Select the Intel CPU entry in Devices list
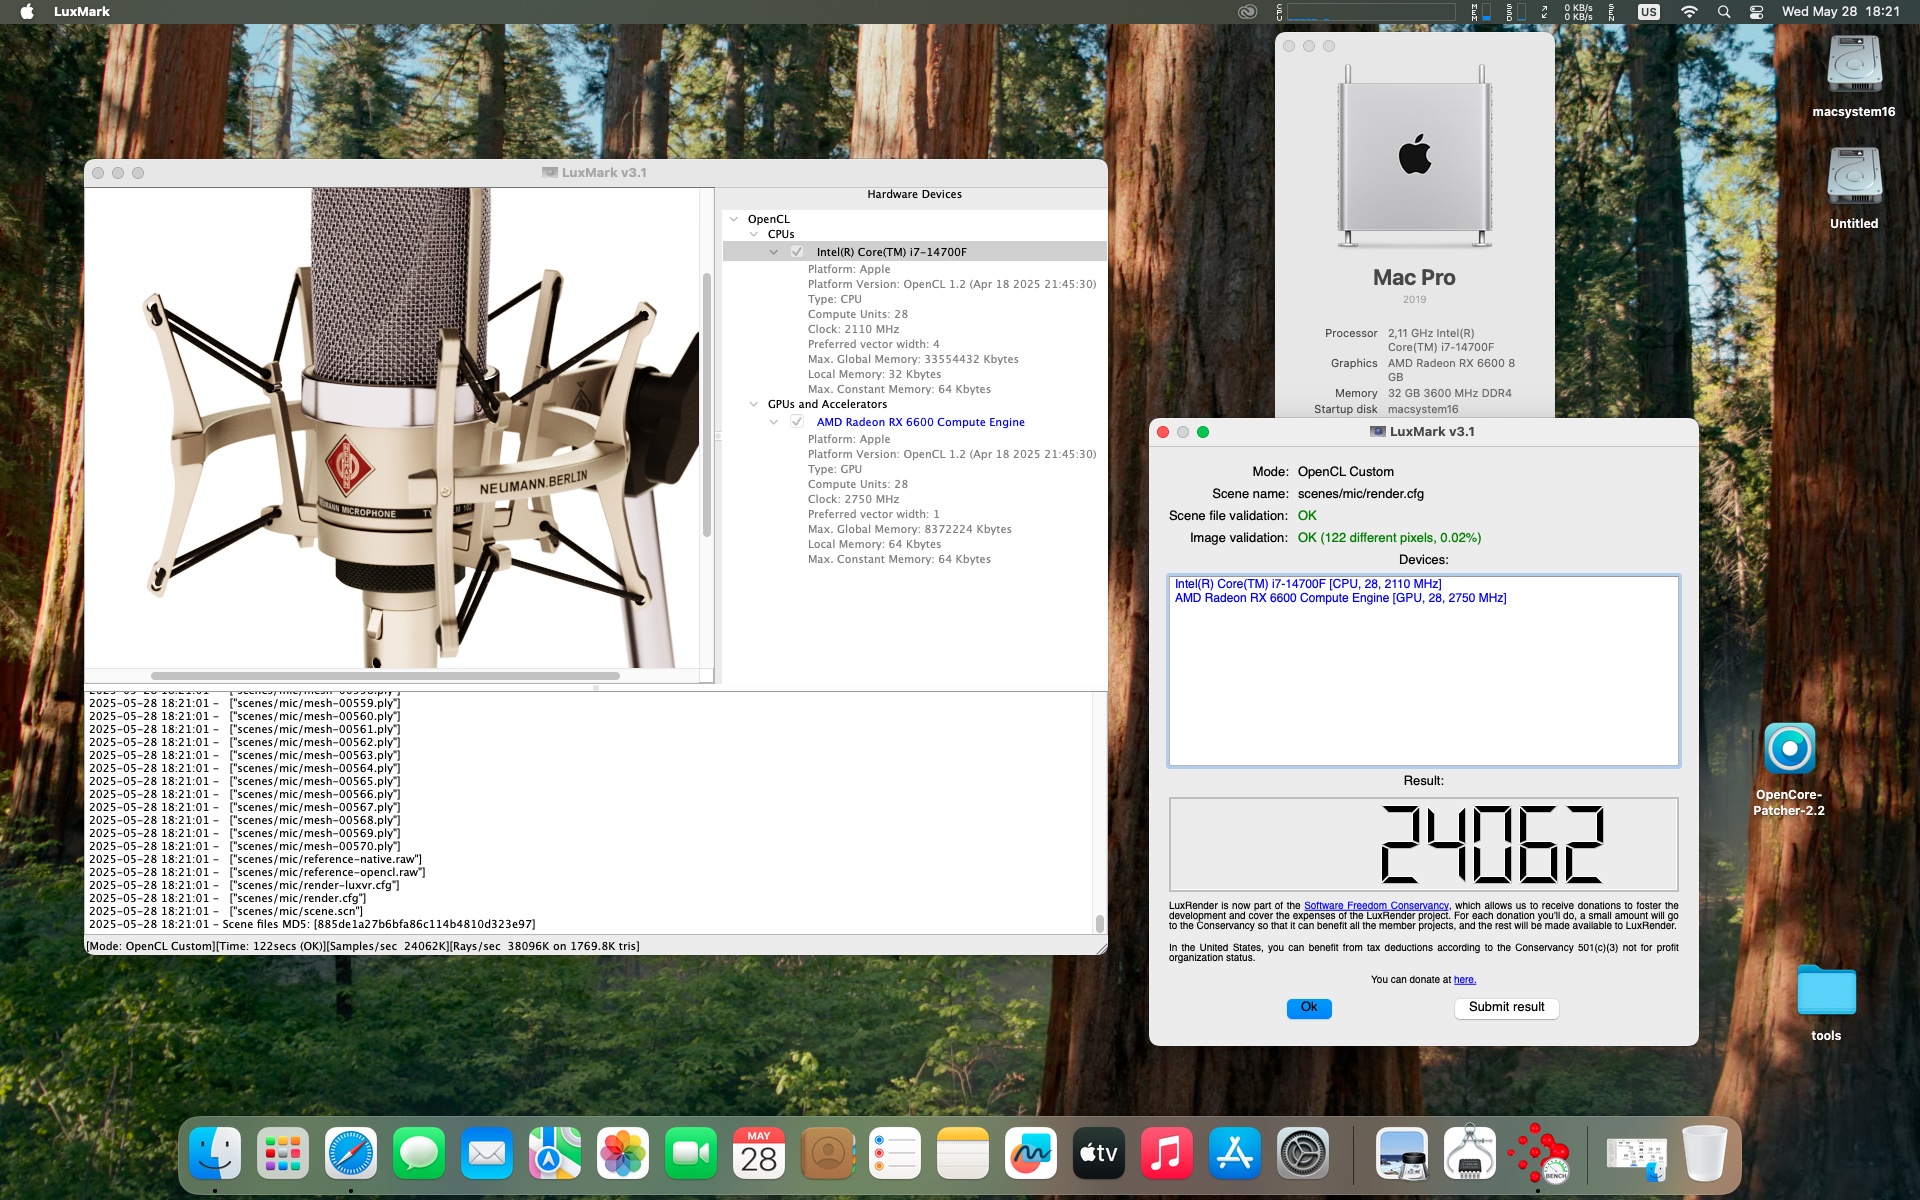This screenshot has height=1200, width=1920. 1308,584
